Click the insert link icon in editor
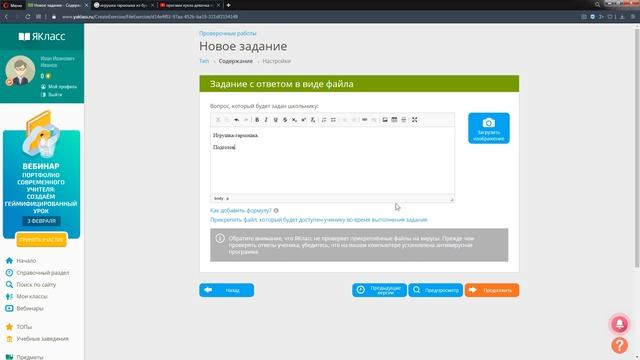Viewport: 640px width, 360px height. 364,120
